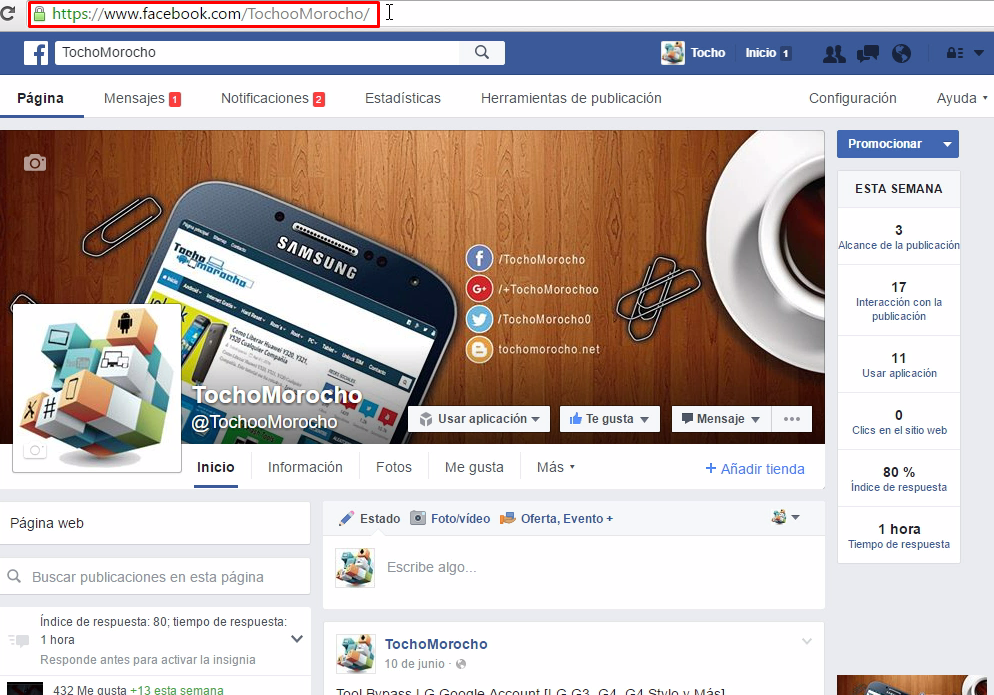
Task: Open Notificaciones tab
Action: (x=273, y=98)
